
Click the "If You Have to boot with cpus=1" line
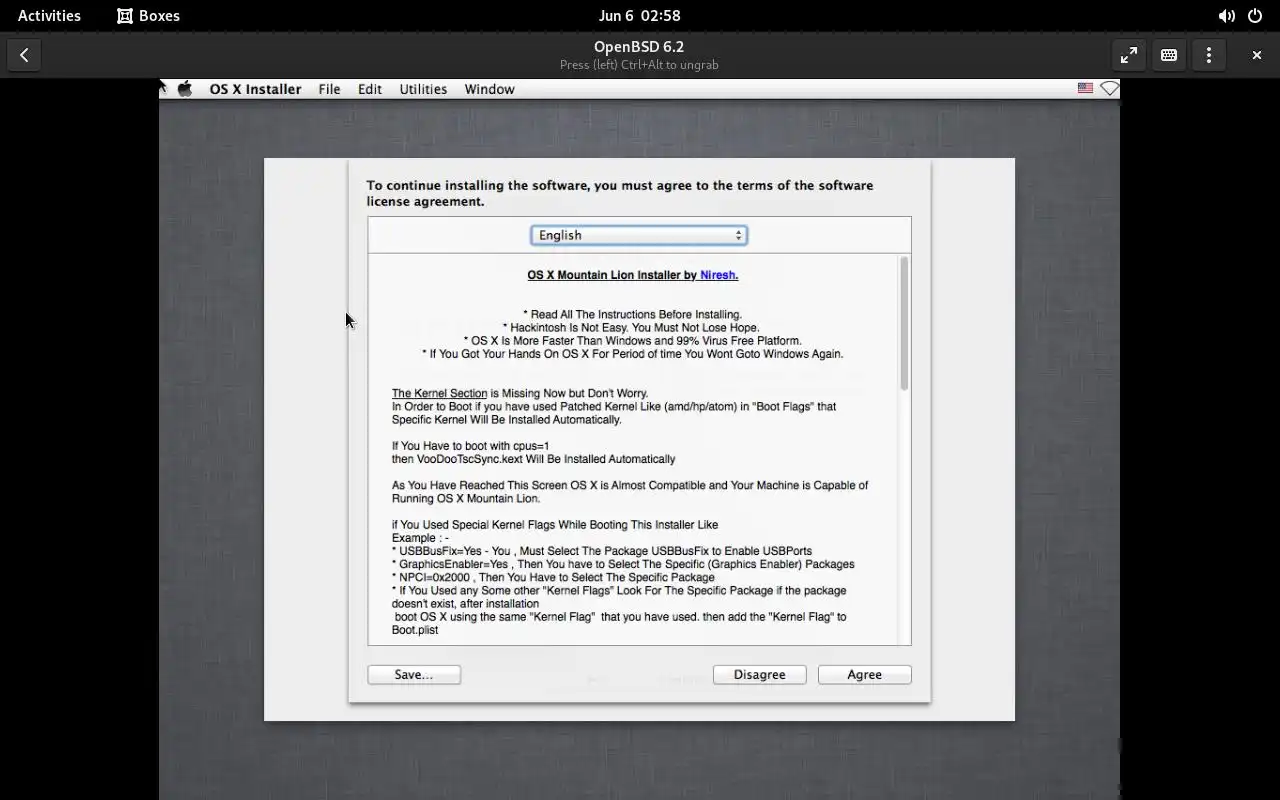pyautogui.click(x=470, y=446)
